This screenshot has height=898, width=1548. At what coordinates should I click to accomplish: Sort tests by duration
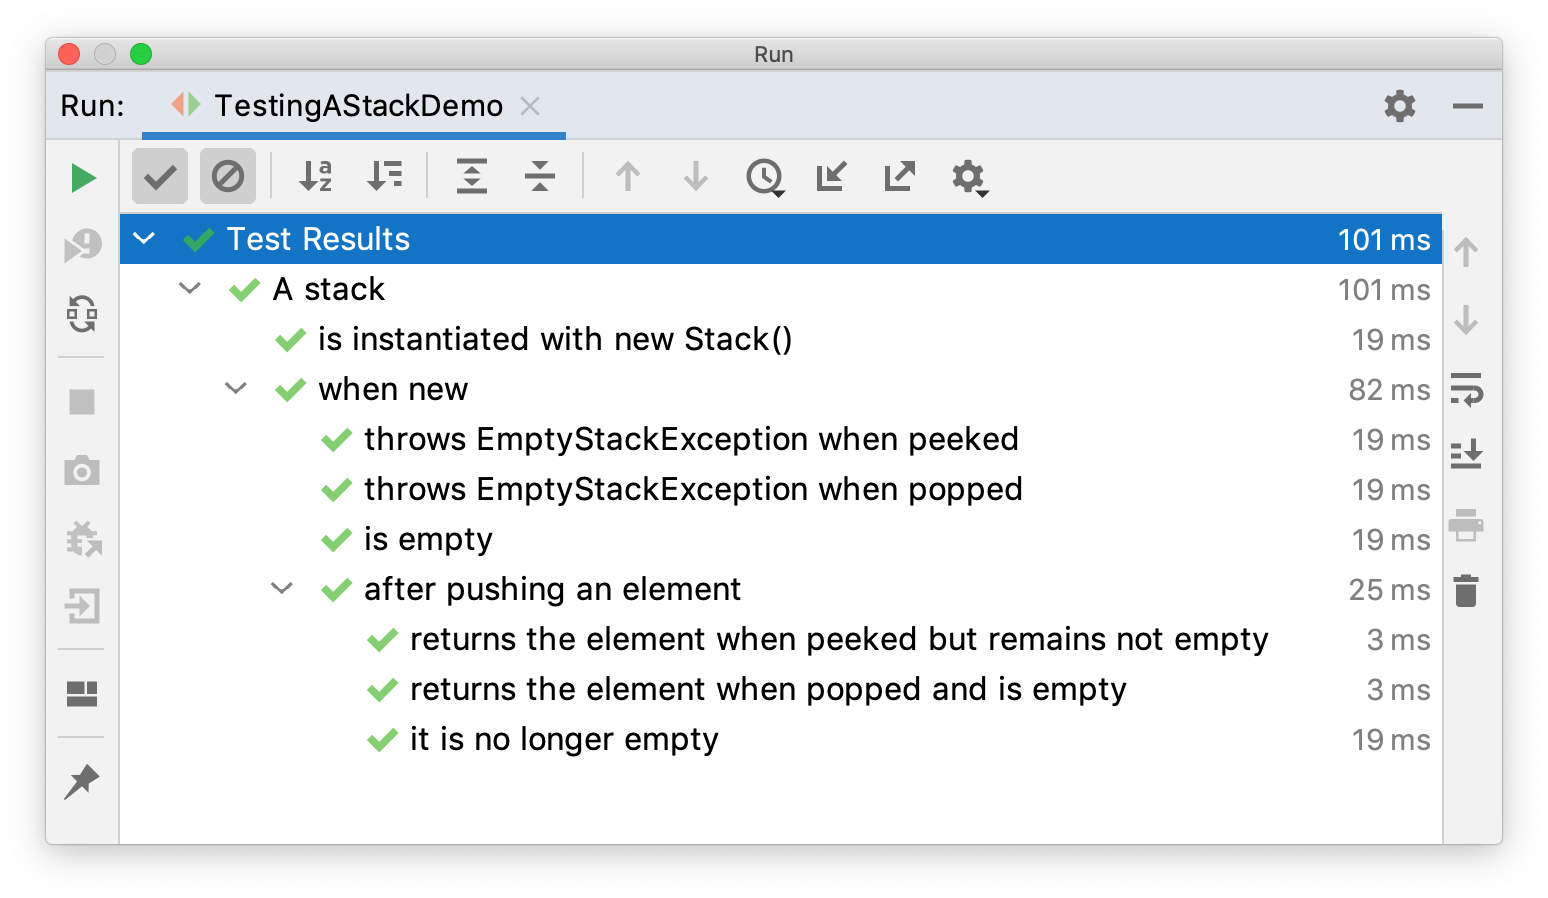[x=386, y=176]
